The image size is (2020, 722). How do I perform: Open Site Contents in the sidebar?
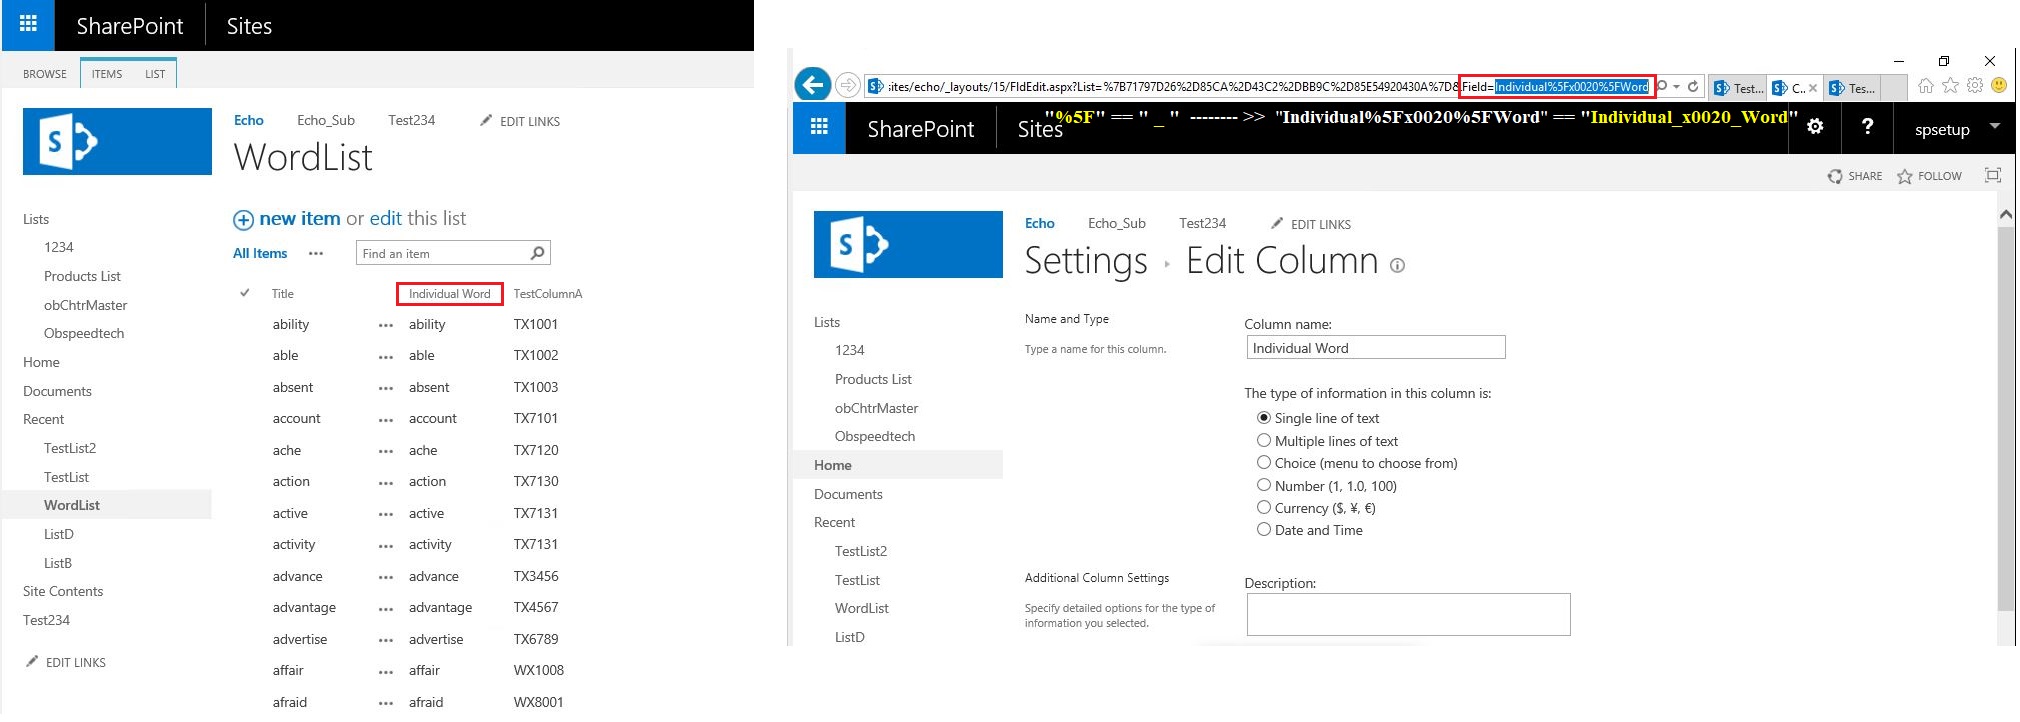pos(63,591)
